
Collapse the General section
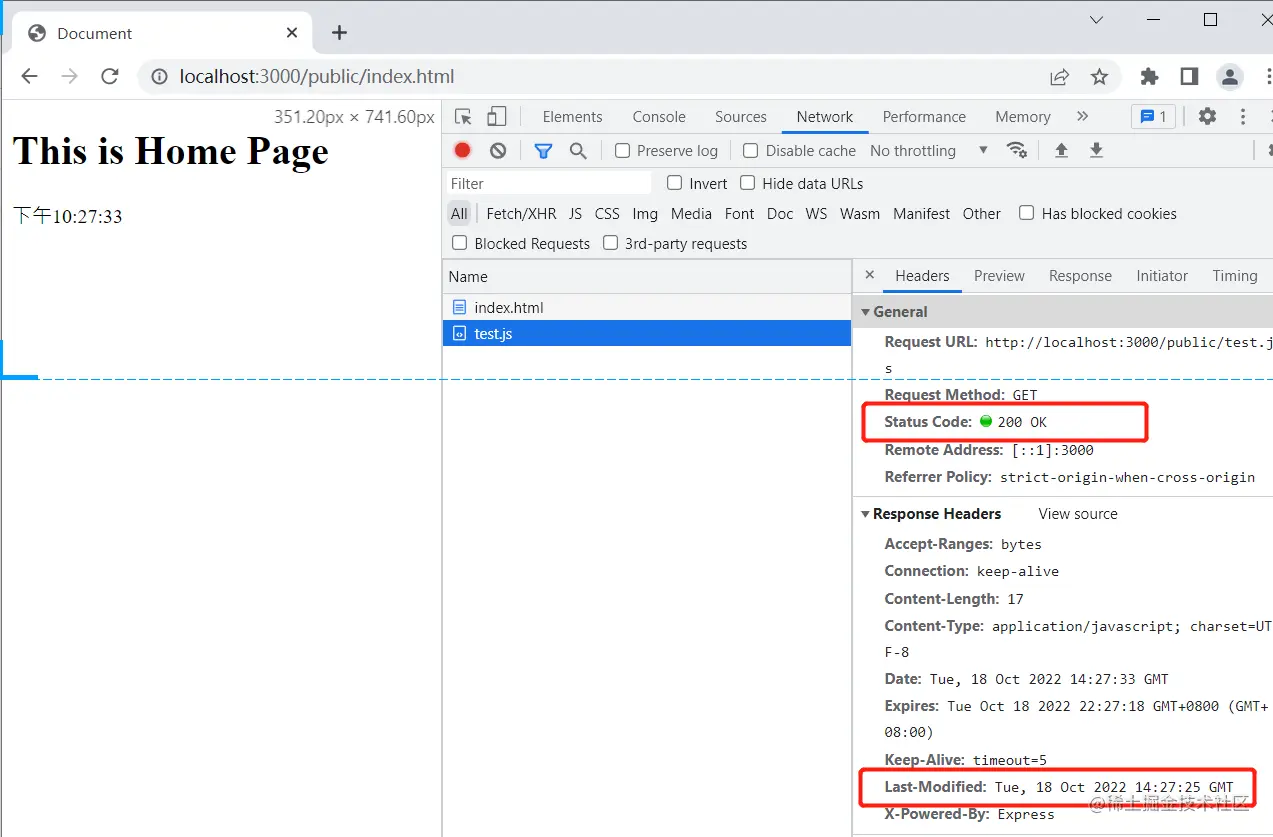tap(866, 312)
